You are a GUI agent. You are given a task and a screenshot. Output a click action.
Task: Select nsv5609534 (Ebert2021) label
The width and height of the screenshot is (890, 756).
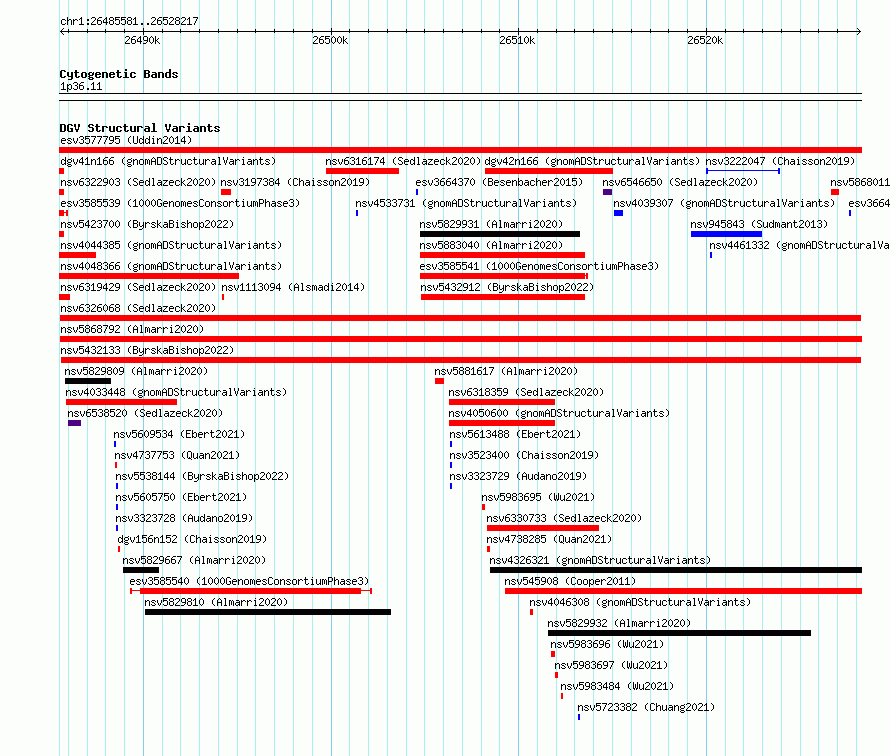point(179,434)
